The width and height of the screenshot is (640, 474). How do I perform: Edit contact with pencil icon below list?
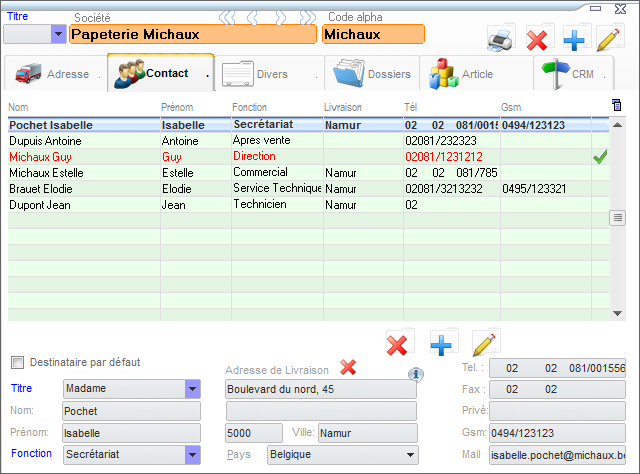click(485, 344)
